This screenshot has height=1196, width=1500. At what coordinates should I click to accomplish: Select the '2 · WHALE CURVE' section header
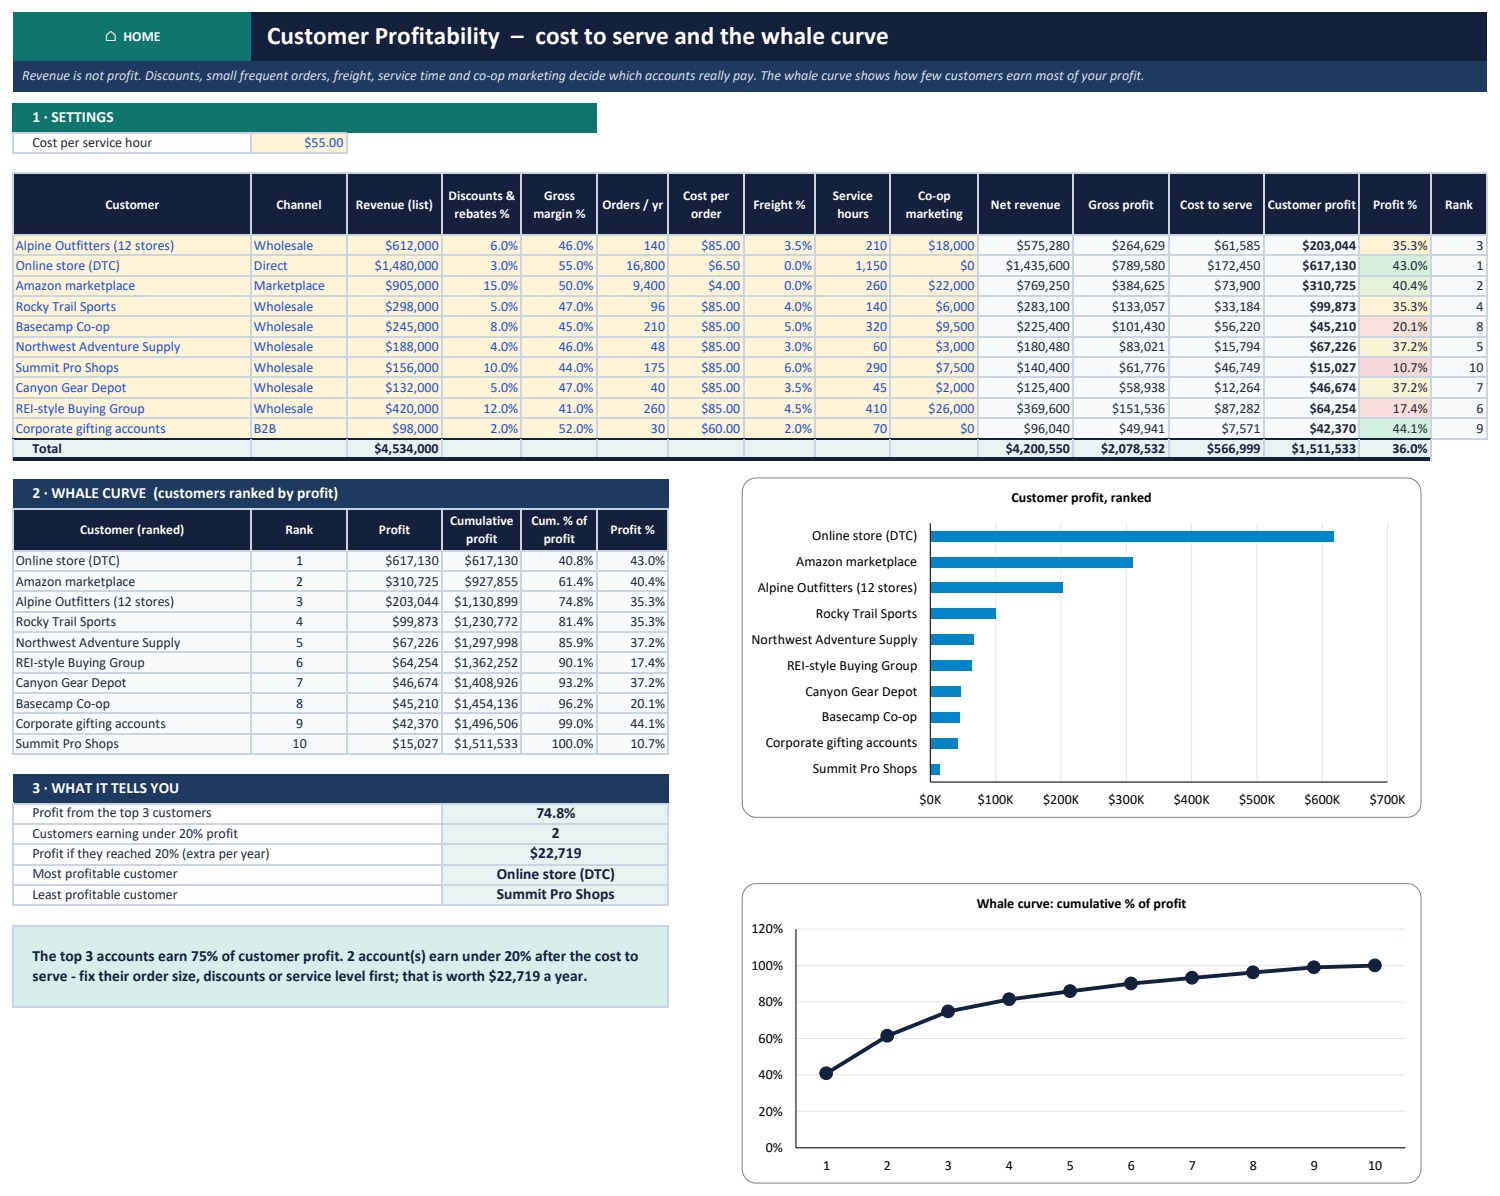tap(341, 494)
